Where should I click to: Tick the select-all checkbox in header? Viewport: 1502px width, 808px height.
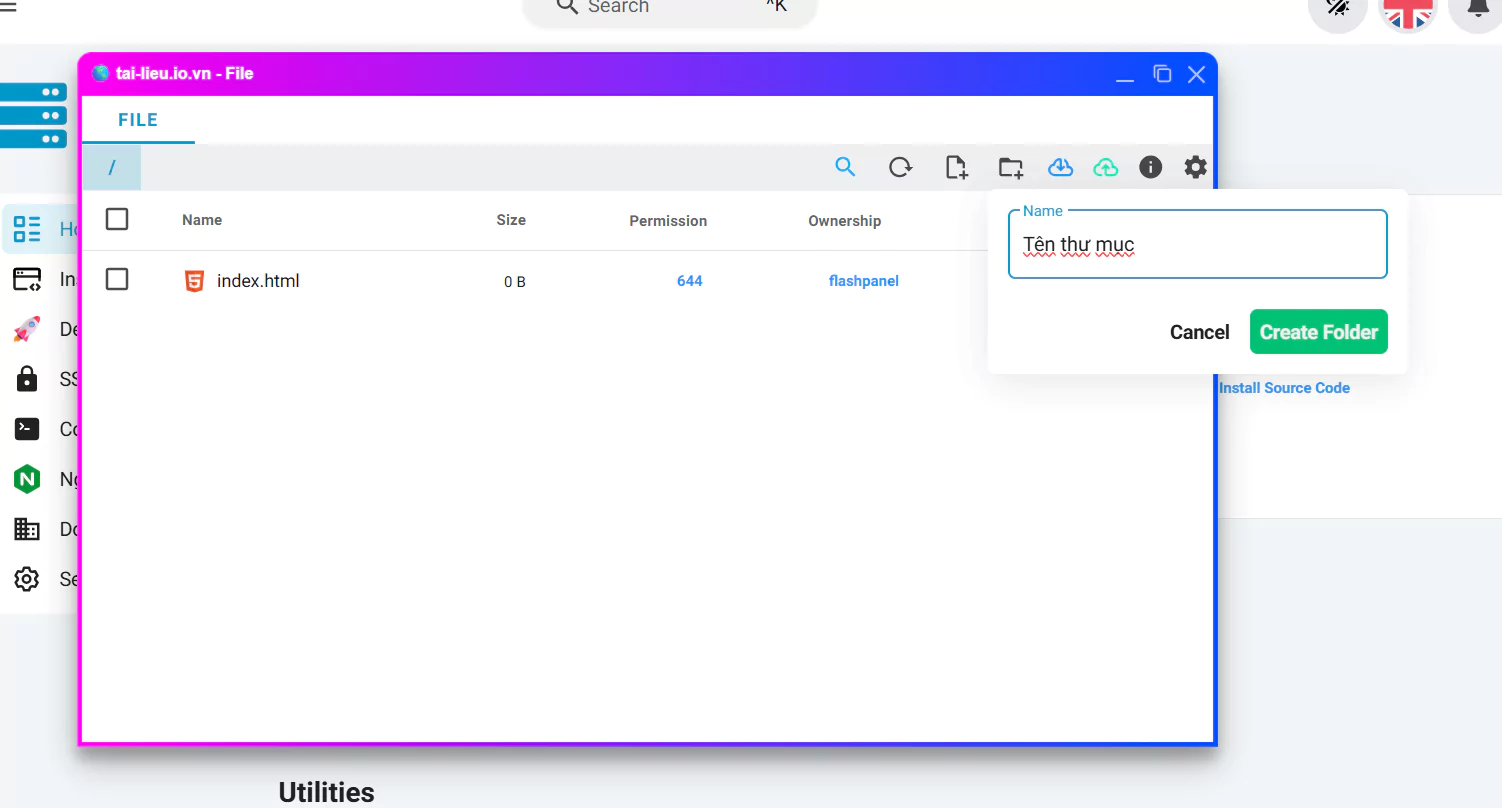[x=117, y=219]
